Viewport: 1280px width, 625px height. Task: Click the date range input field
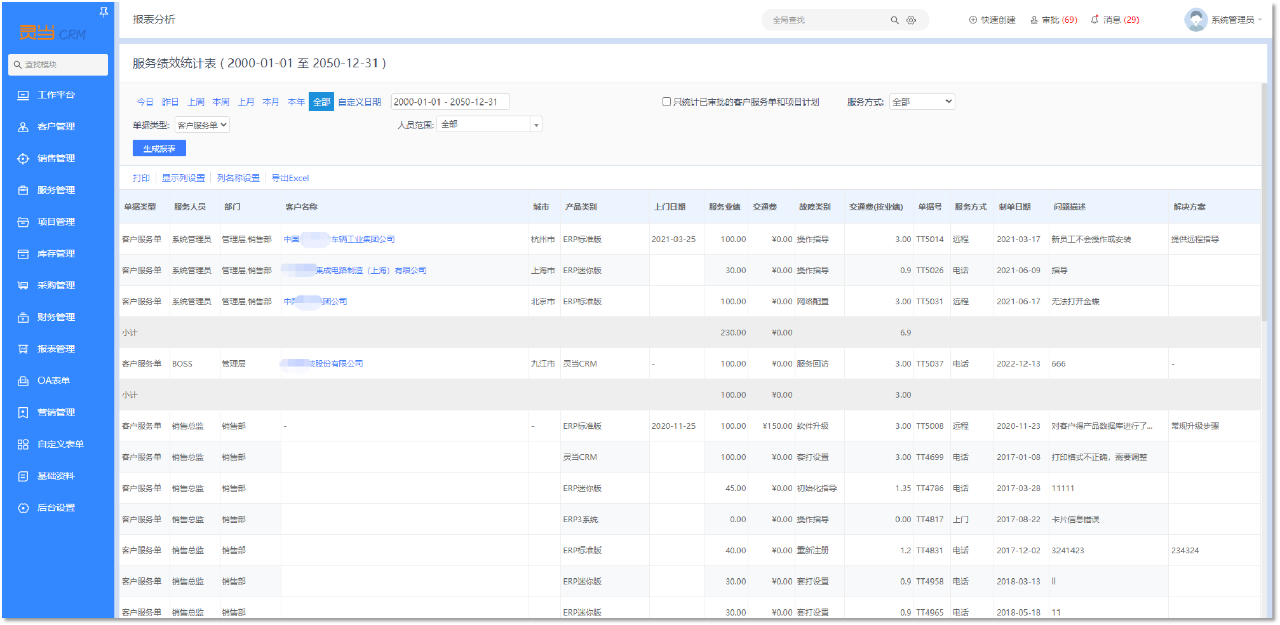click(450, 102)
